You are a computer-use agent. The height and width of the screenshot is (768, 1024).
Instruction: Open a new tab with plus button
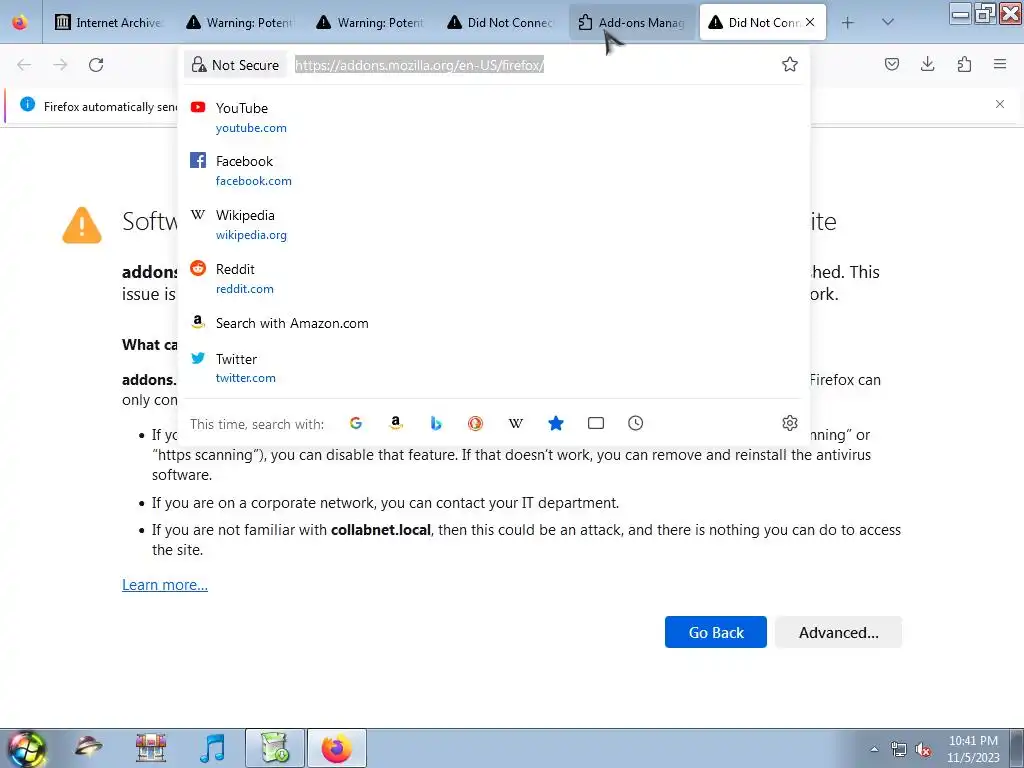[x=848, y=23]
